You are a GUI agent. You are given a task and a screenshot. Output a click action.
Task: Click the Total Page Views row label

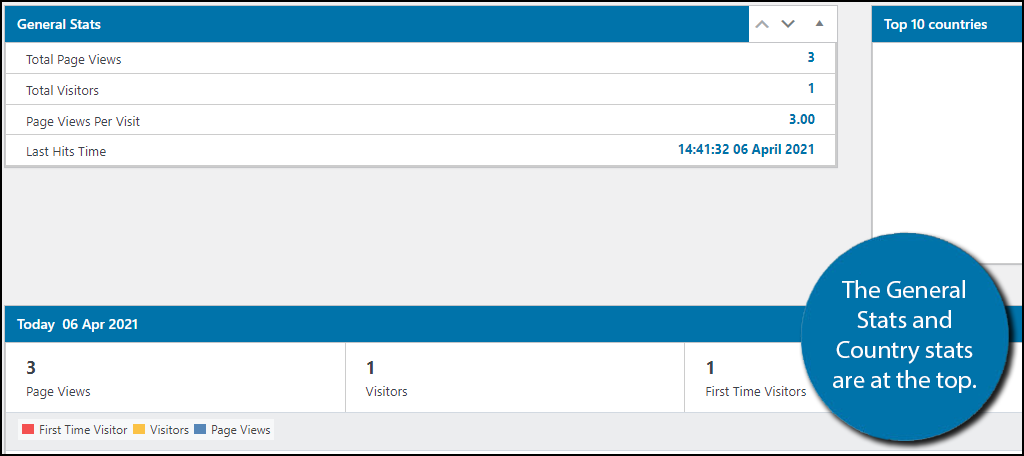coord(73,60)
